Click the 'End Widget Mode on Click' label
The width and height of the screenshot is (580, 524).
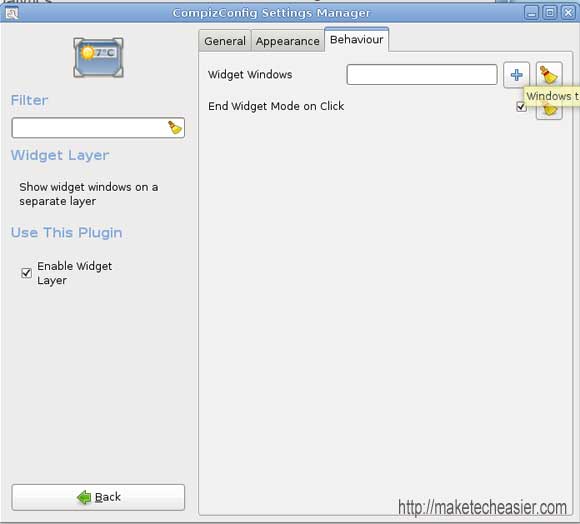276,106
